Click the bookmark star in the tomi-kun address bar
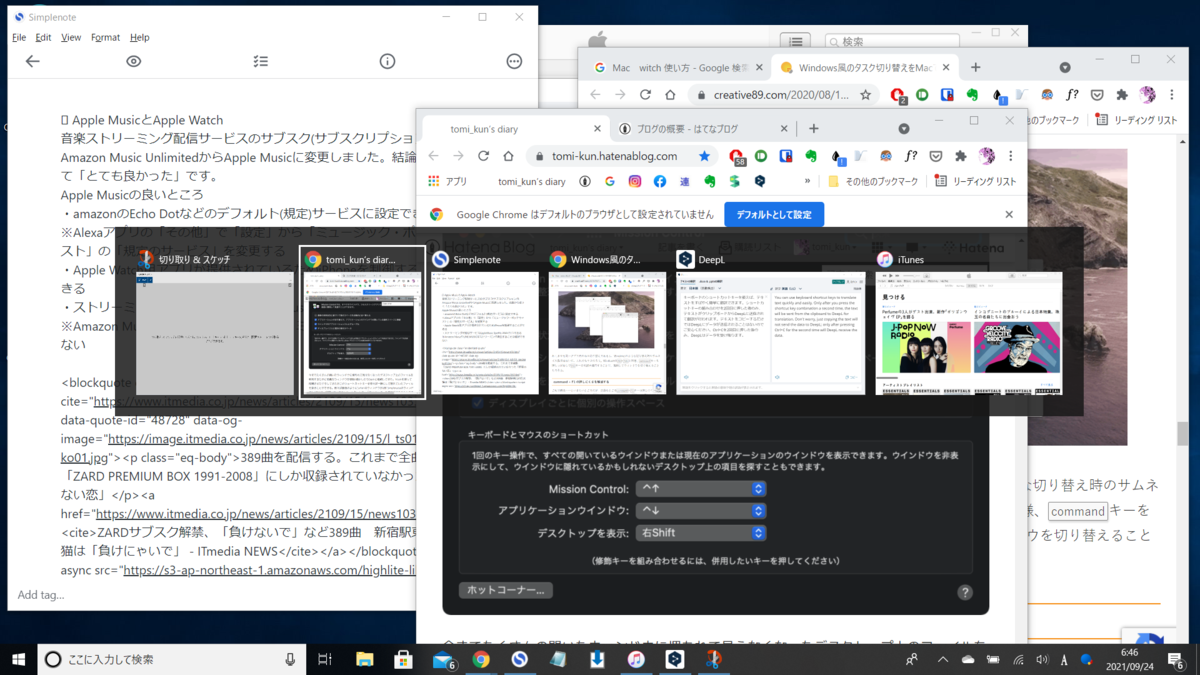 click(x=704, y=156)
